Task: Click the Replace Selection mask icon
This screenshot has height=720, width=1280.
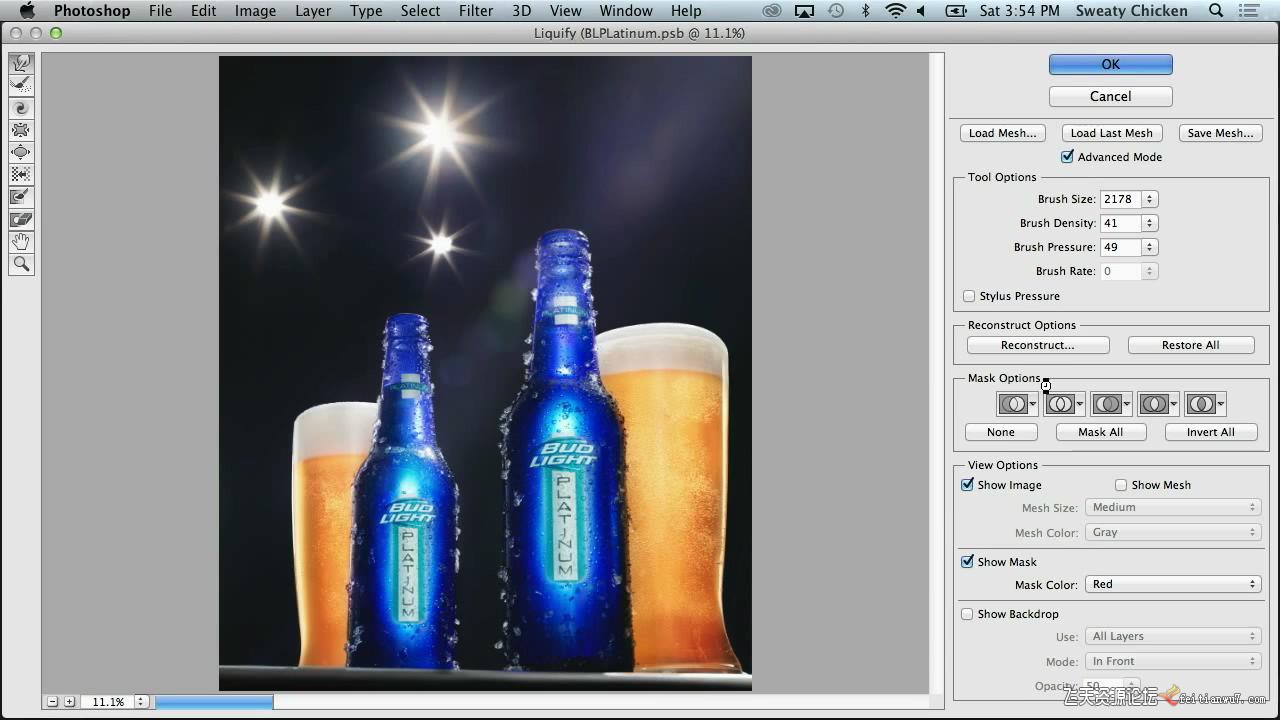Action: pyautogui.click(x=1012, y=404)
